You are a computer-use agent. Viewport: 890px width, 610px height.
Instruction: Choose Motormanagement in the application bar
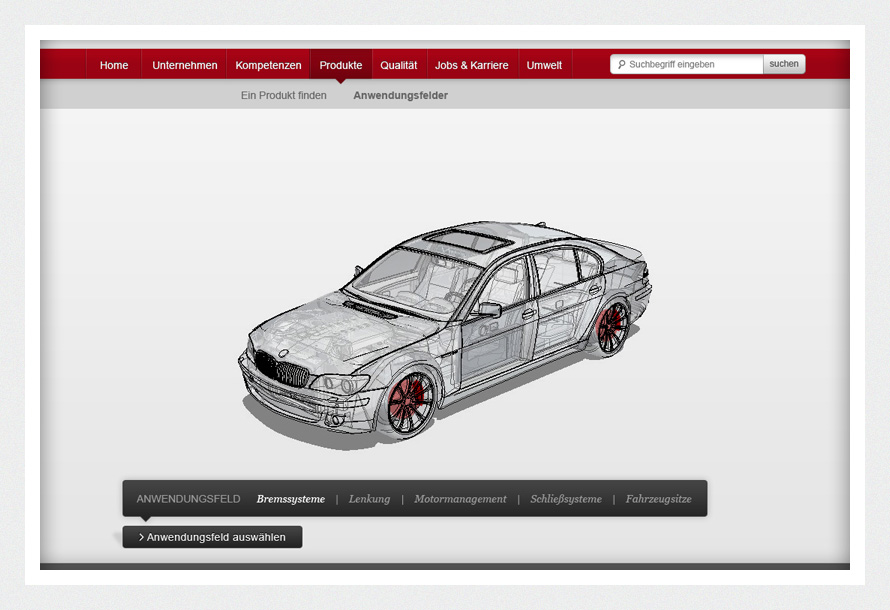(x=460, y=499)
